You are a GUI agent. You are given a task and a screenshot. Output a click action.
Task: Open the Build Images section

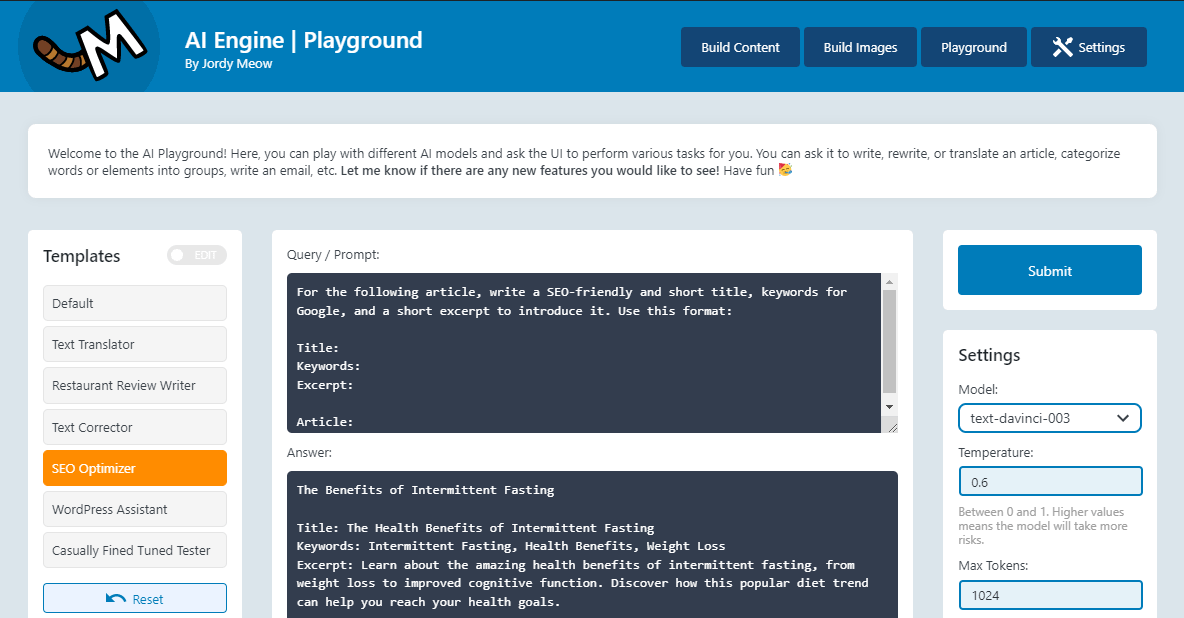[859, 46]
